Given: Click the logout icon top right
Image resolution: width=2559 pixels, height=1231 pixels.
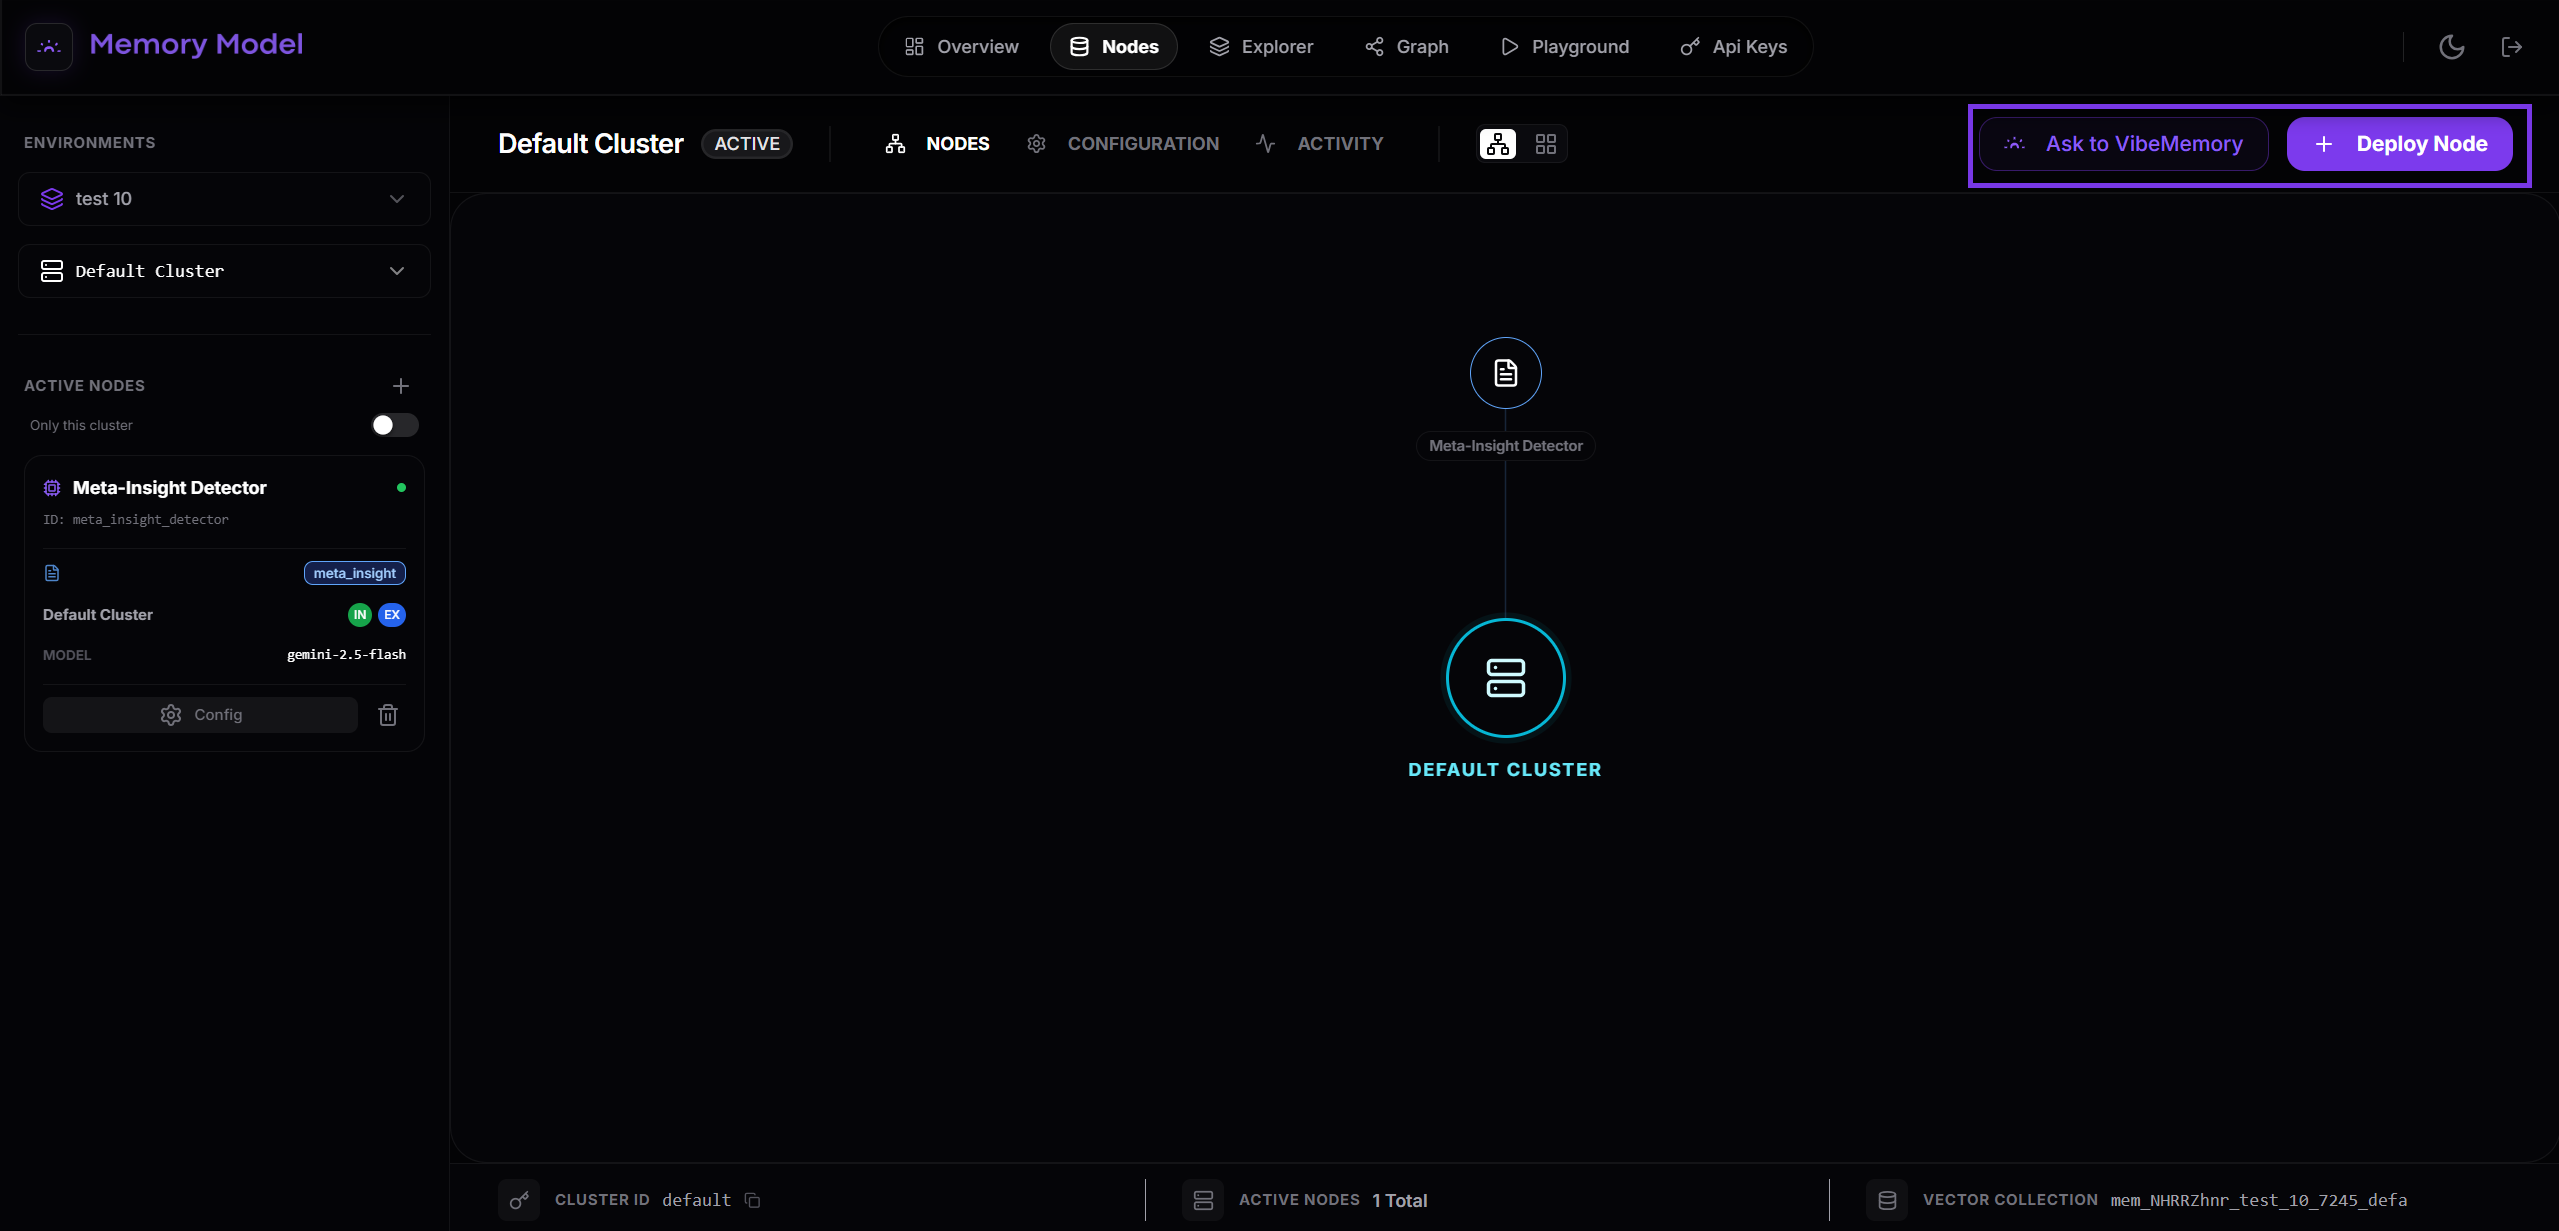Looking at the screenshot, I should point(2514,46).
